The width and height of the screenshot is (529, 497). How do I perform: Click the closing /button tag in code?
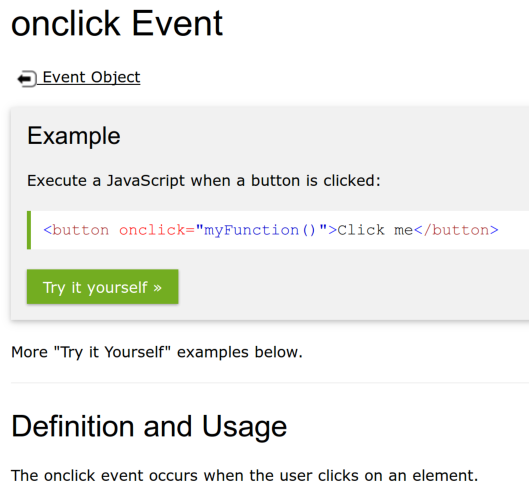[456, 230]
